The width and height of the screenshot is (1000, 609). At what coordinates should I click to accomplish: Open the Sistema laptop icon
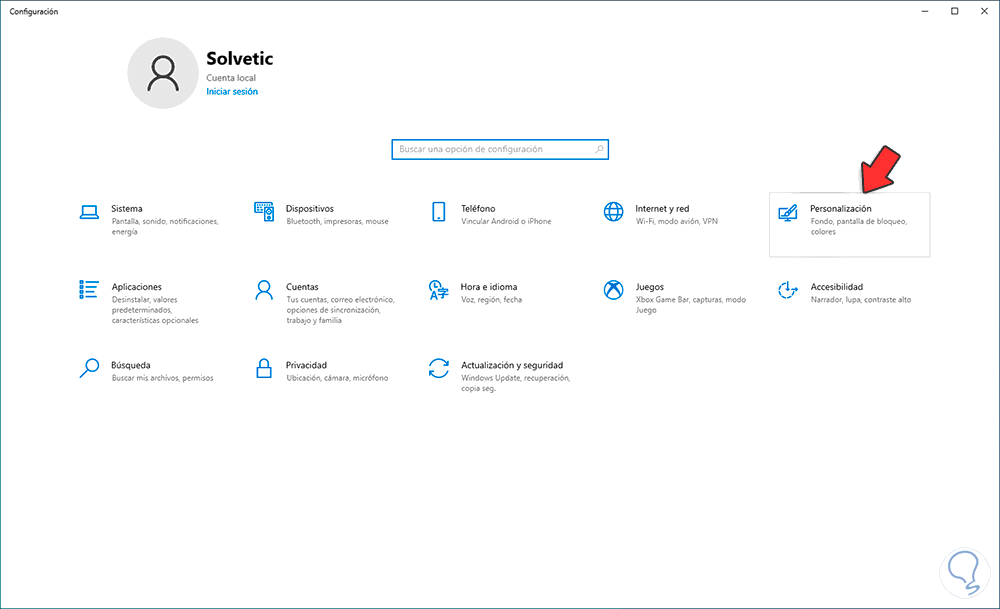coord(89,212)
